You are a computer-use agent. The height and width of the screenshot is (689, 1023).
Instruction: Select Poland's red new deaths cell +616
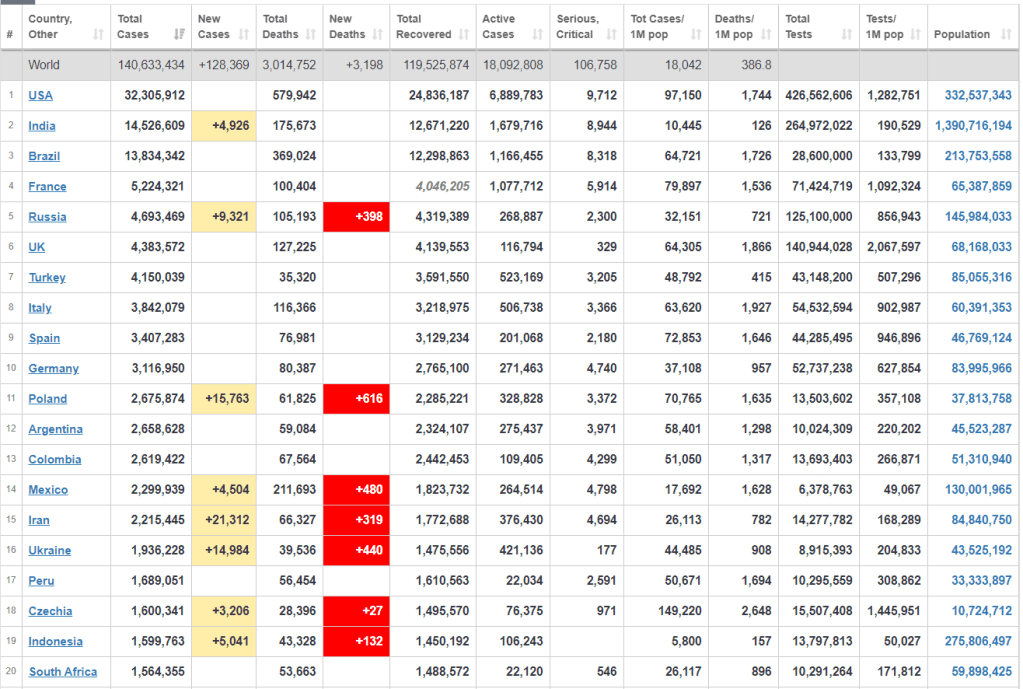357,399
